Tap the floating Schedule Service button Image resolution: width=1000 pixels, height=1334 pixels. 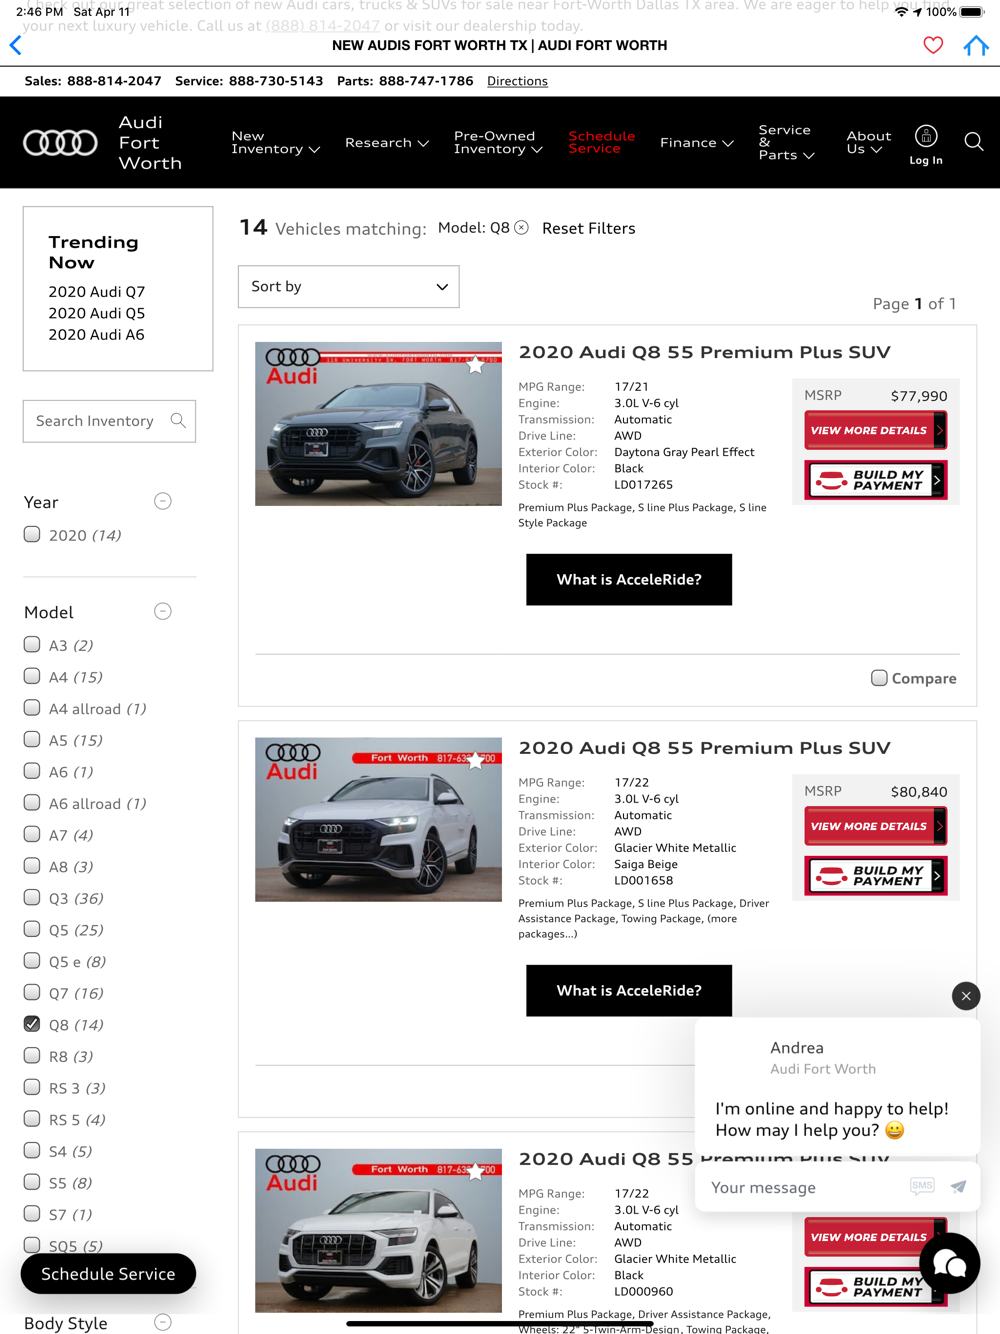(108, 1274)
